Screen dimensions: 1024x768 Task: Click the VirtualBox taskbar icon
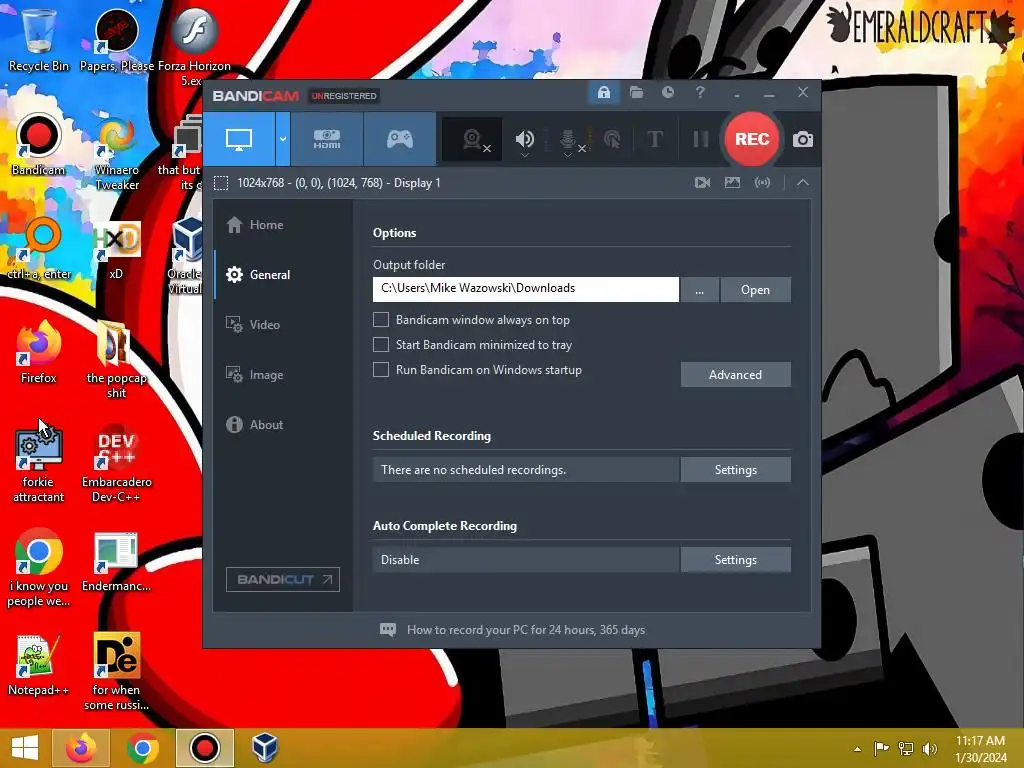pyautogui.click(x=265, y=748)
